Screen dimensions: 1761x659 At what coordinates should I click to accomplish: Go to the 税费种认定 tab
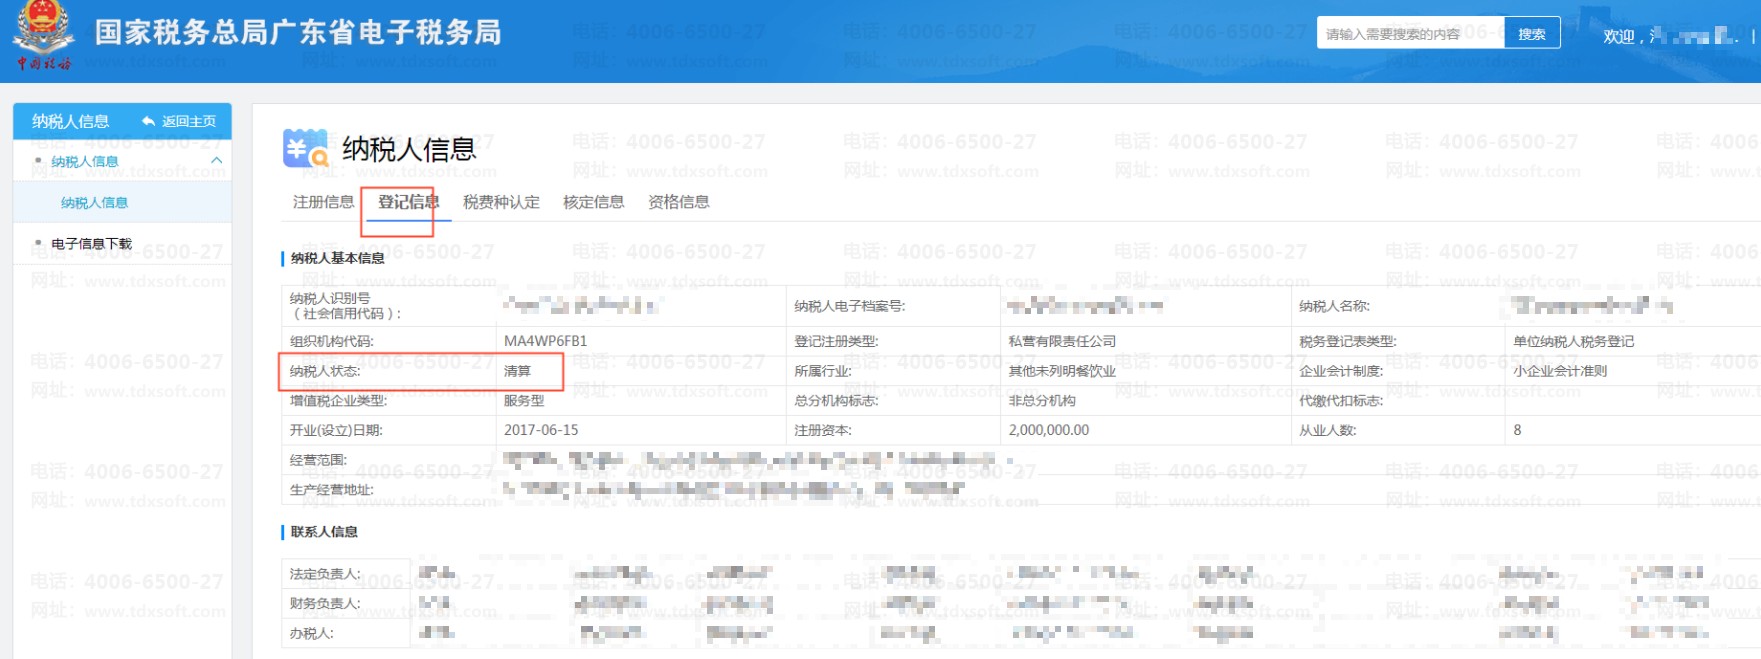point(501,202)
